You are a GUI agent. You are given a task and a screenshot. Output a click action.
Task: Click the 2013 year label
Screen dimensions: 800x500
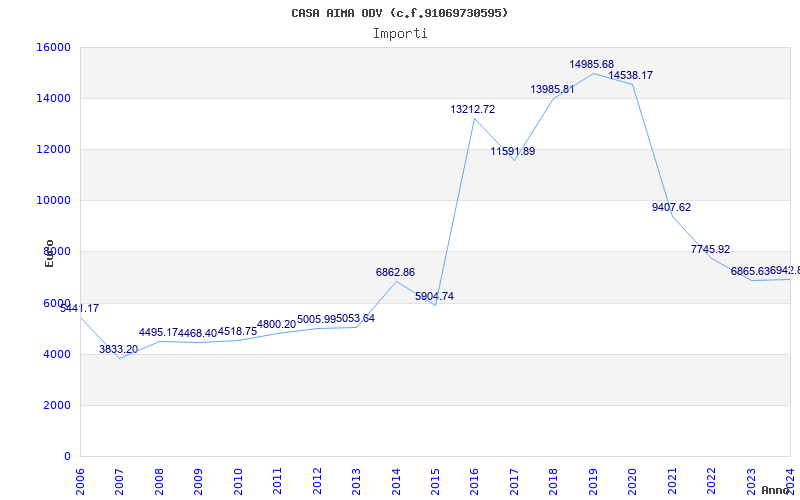tap(356, 481)
